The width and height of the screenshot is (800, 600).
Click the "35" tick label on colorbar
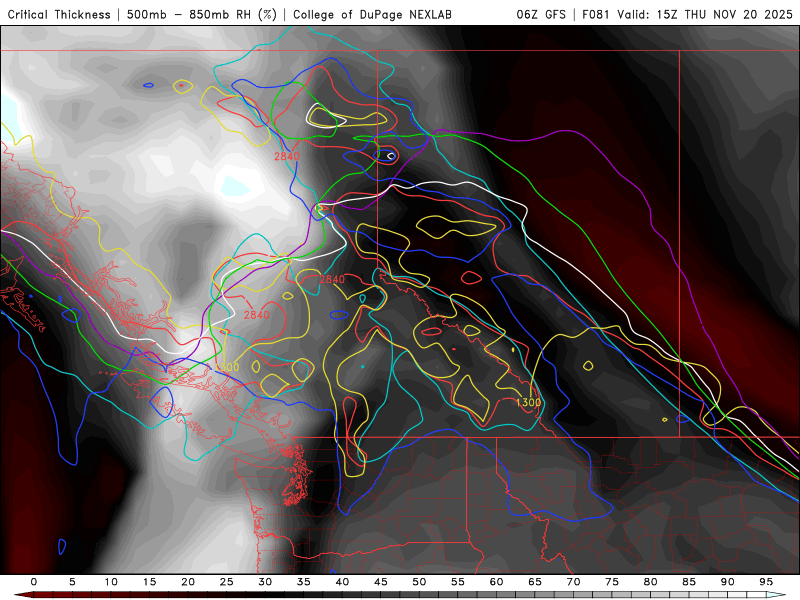tap(304, 582)
